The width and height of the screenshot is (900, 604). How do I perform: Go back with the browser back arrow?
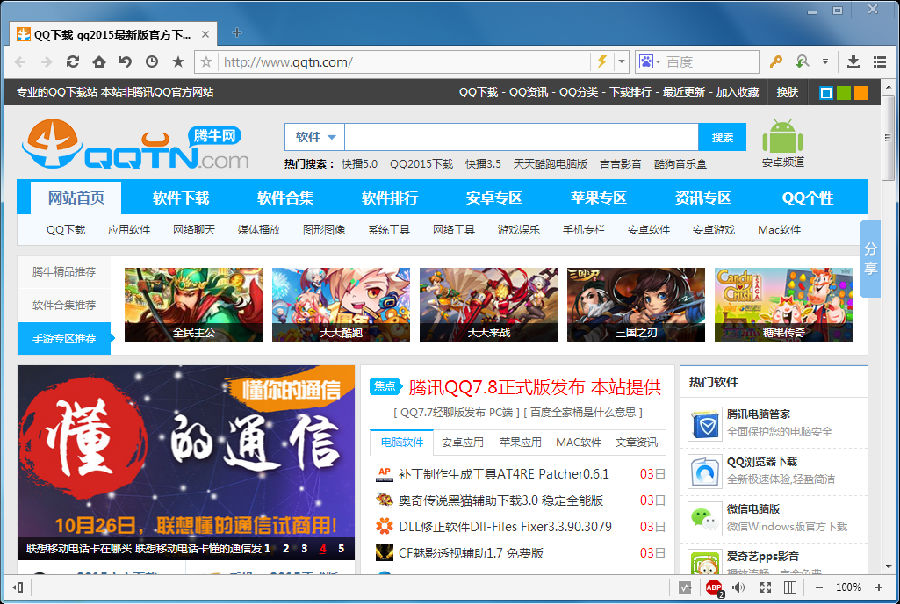[x=20, y=62]
